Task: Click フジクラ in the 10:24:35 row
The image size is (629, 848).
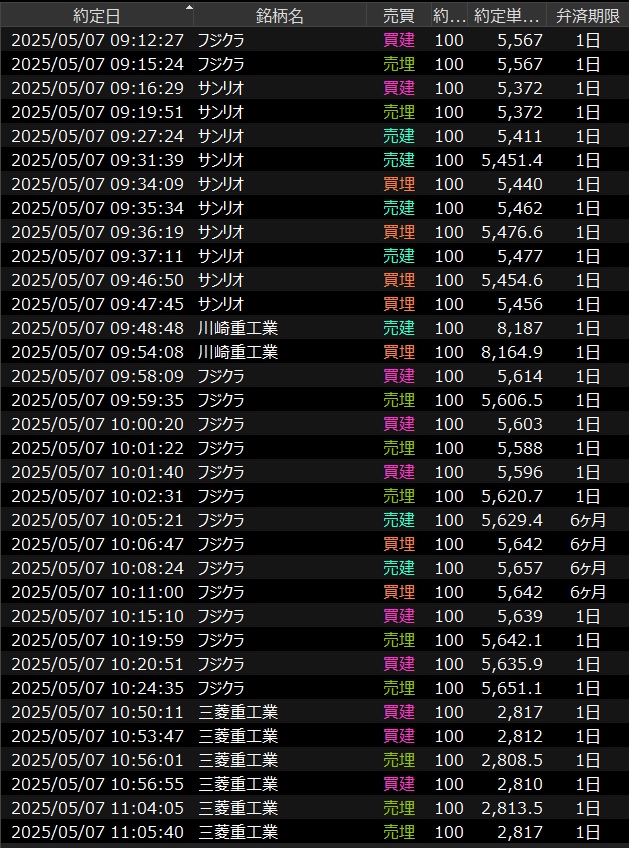Action: [221, 687]
